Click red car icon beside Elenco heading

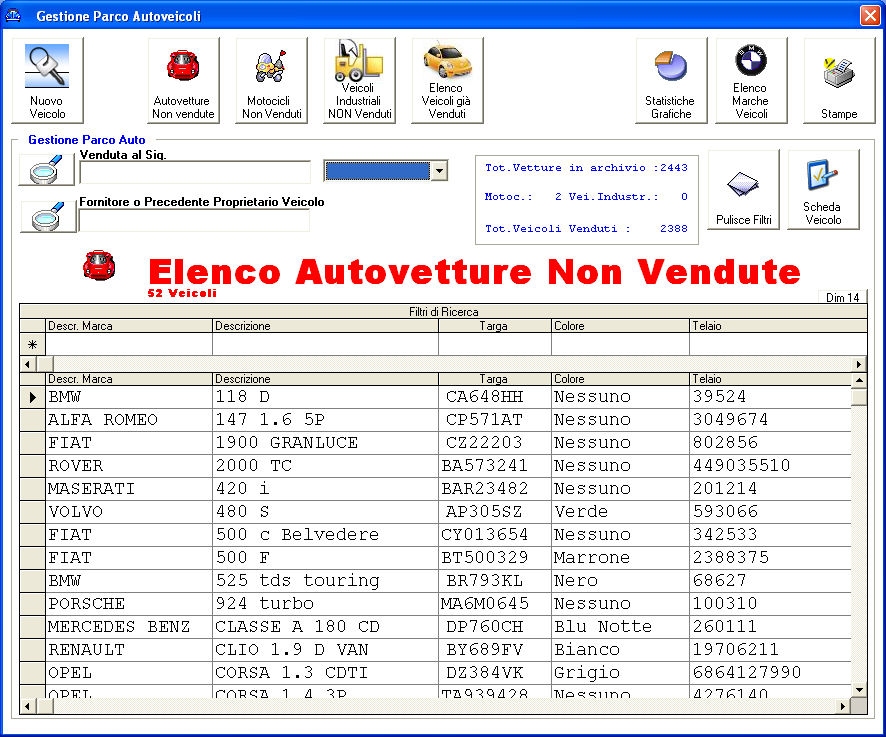99,265
